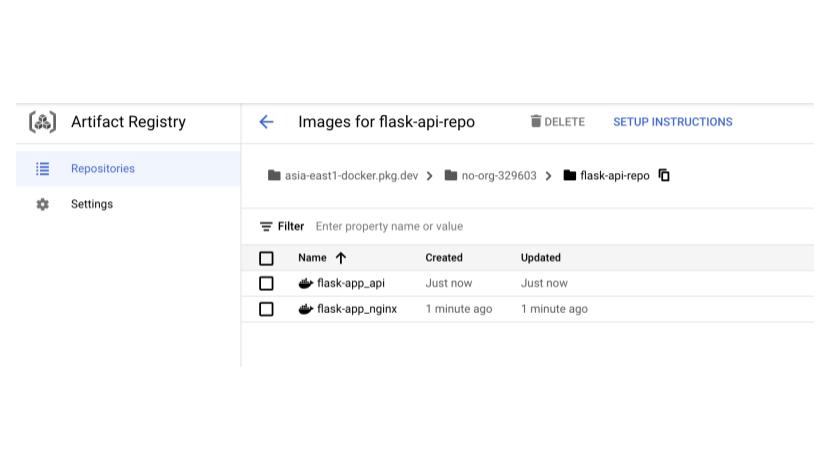The width and height of the screenshot is (830, 470).
Task: Click folder icon beside flask-api-repo breadcrumb
Action: click(570, 175)
